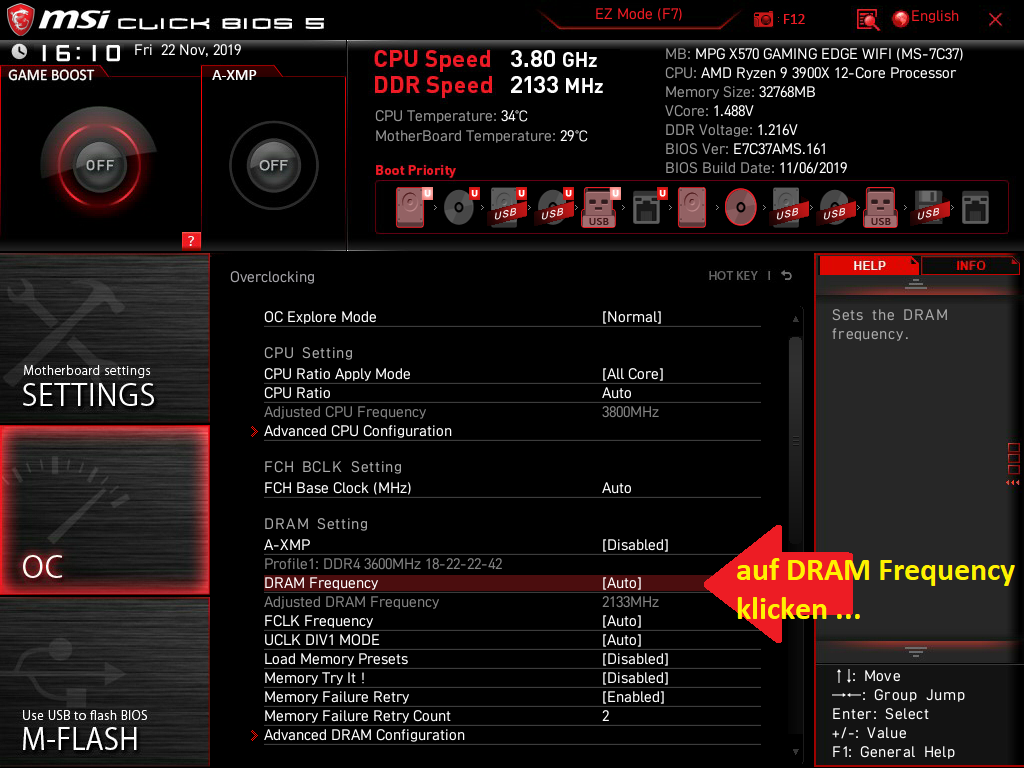The height and width of the screenshot is (768, 1024).
Task: Click the back arrow next to HOT KEY
Action: [x=787, y=276]
